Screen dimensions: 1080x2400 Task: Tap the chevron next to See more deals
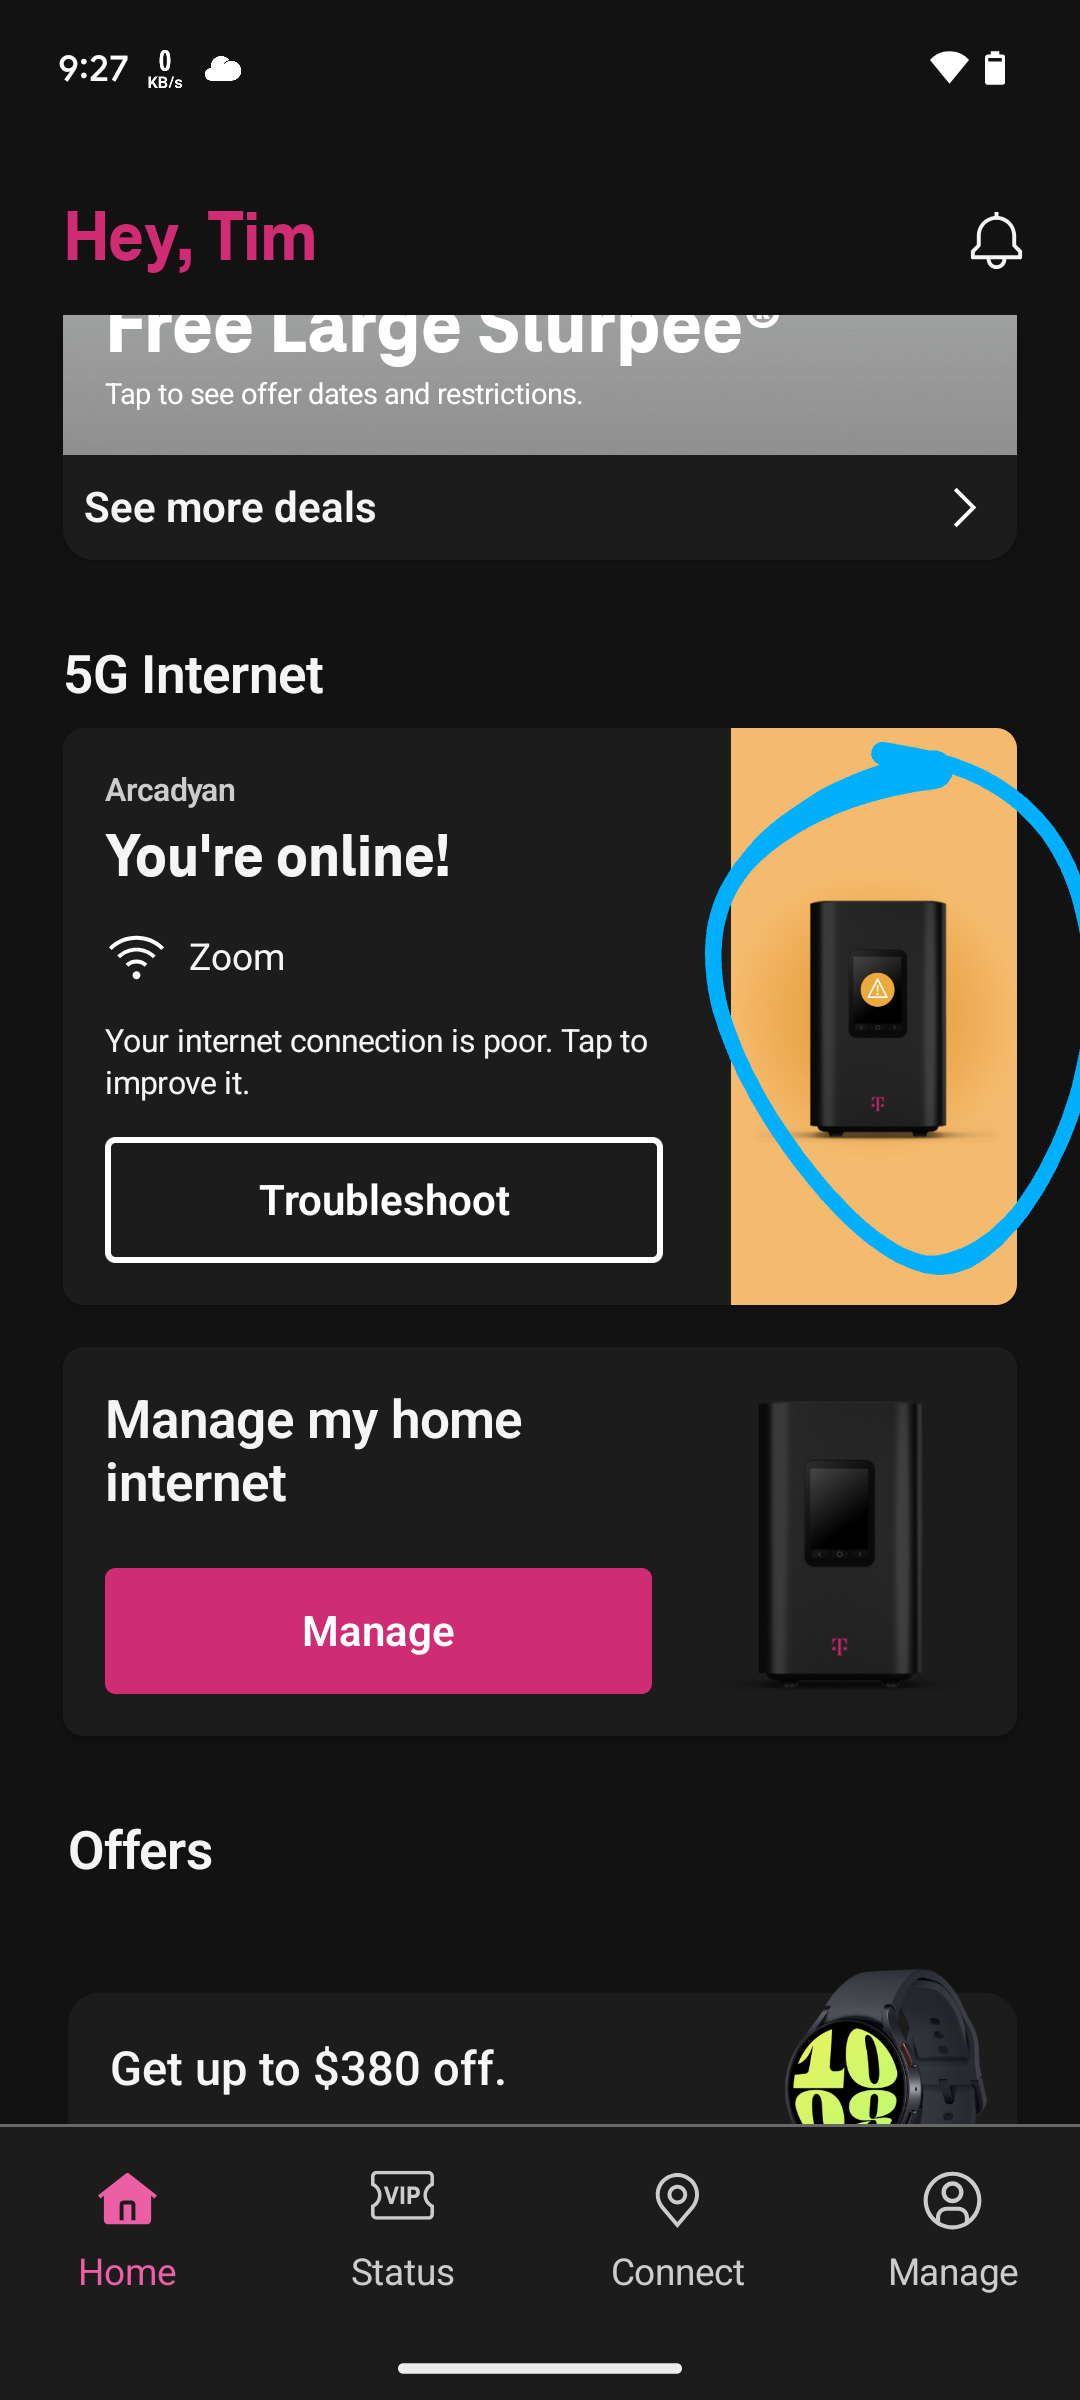964,508
